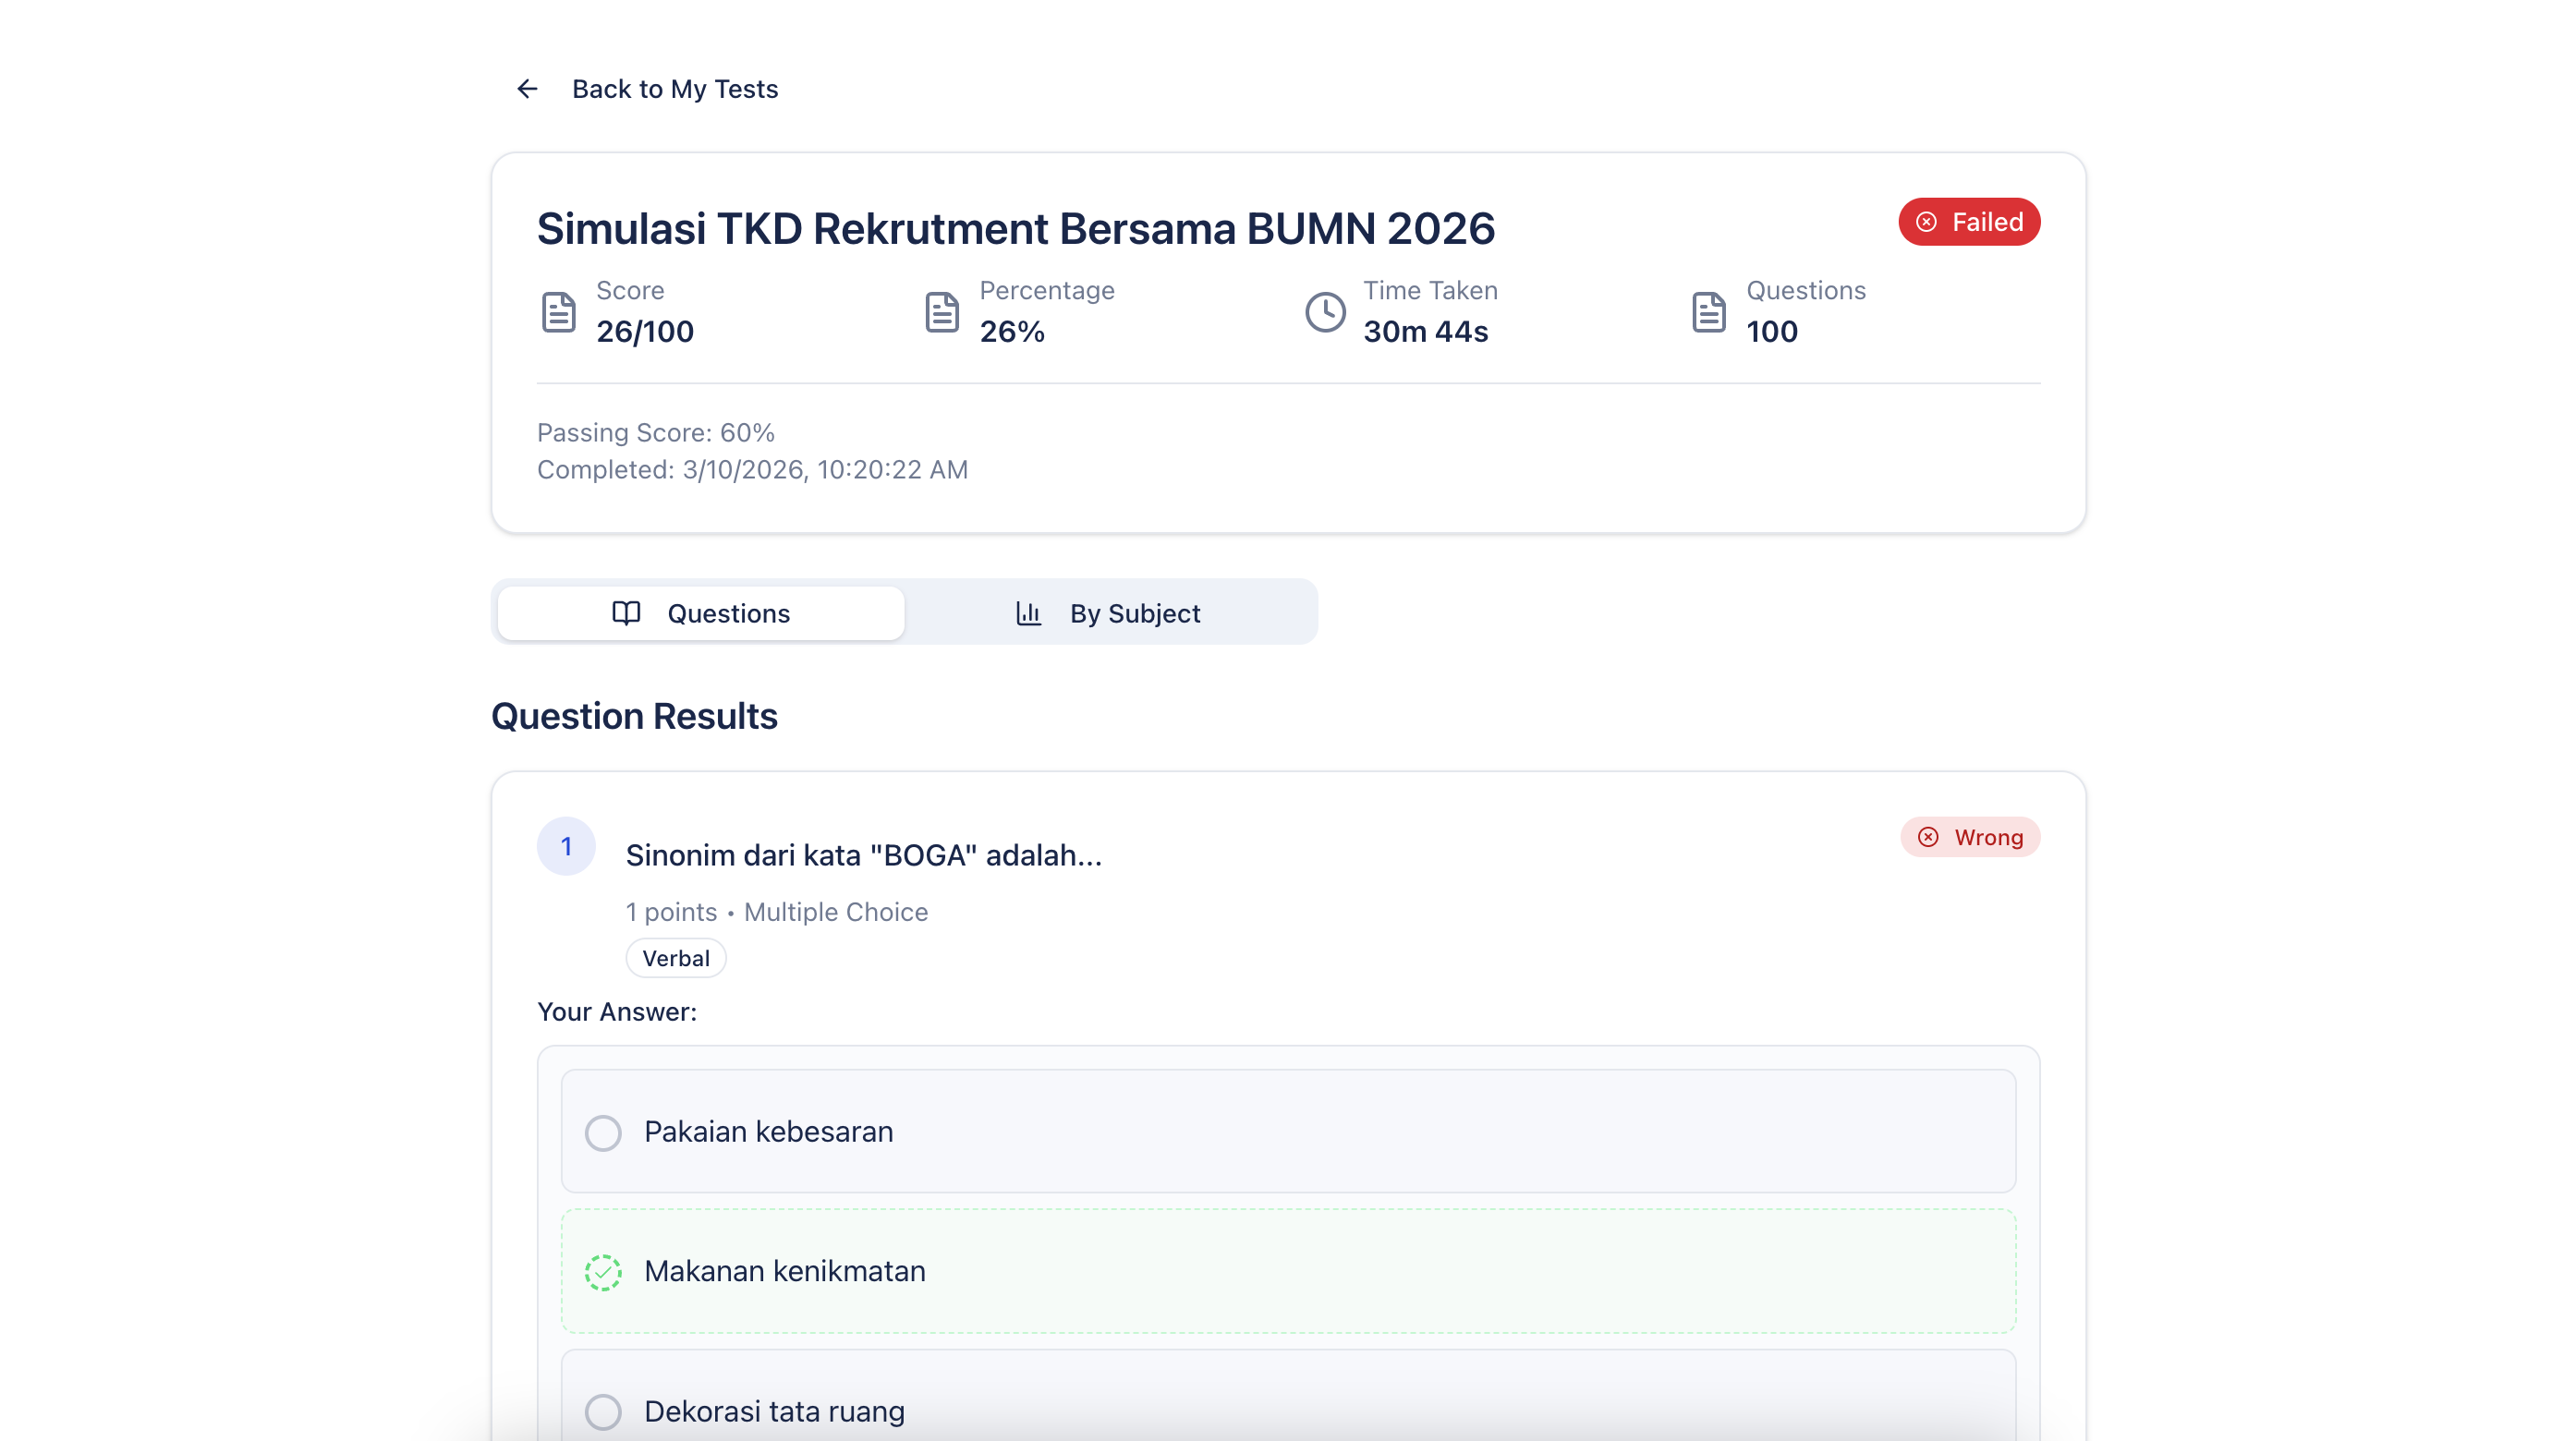
Task: Click the open book icon on Questions tab
Action: click(626, 613)
